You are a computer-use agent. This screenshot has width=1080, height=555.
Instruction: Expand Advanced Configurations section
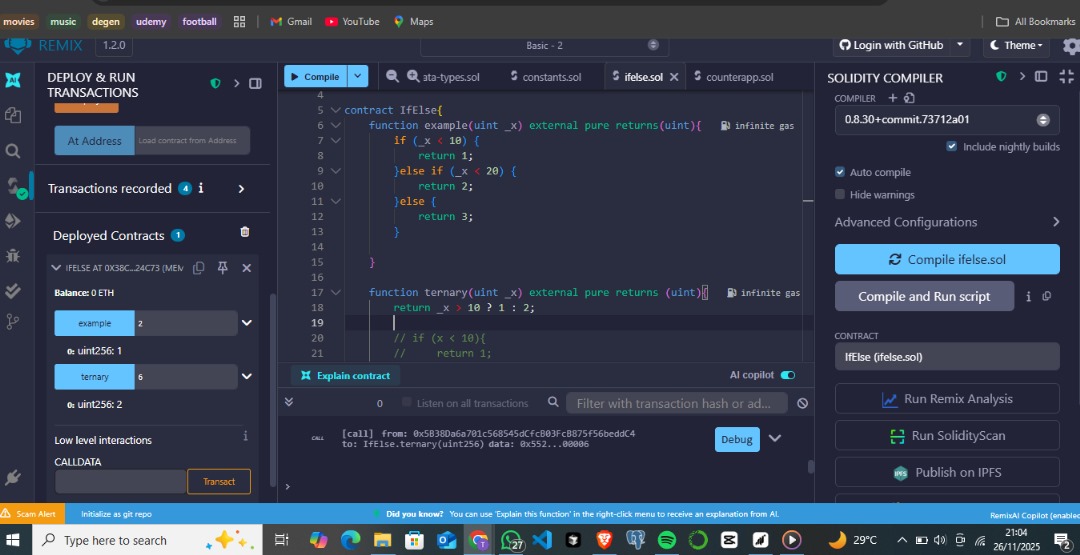946,222
